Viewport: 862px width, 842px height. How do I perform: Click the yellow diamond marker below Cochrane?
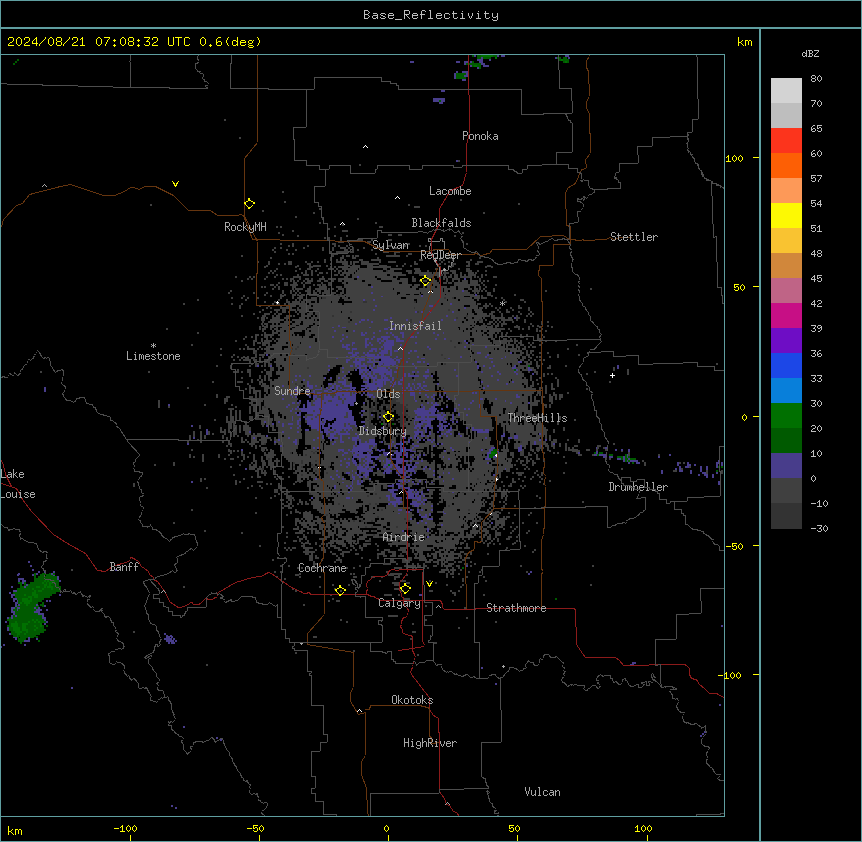click(340, 590)
